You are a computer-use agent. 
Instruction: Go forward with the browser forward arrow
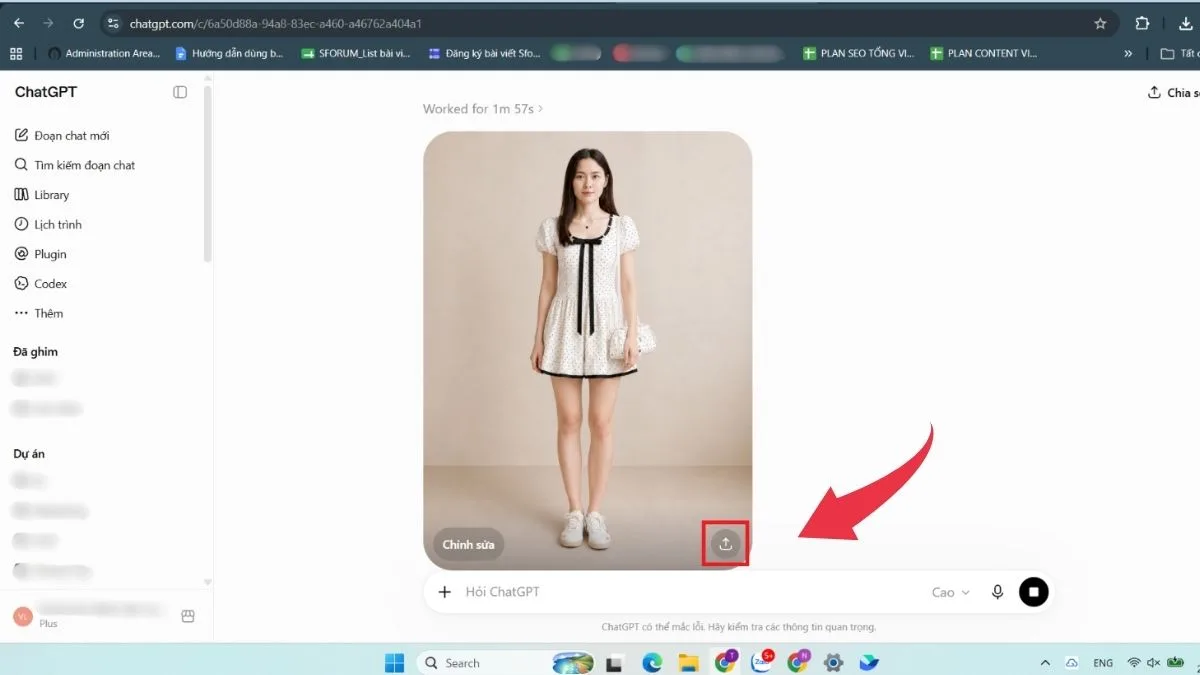point(48,23)
